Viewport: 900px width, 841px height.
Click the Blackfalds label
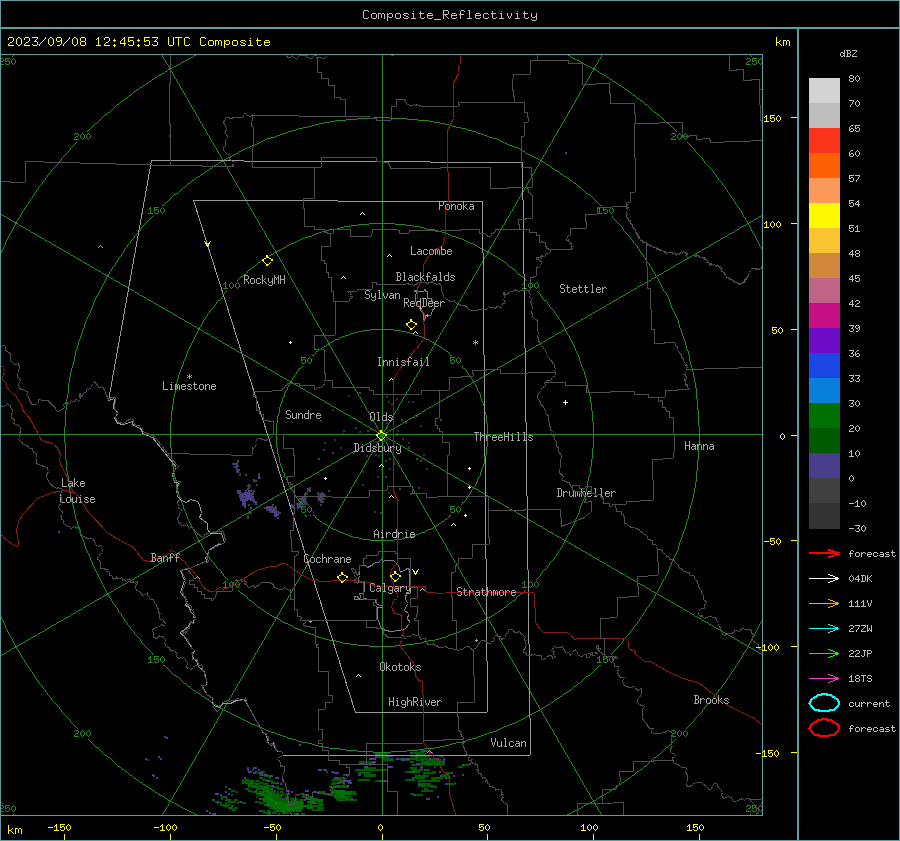click(425, 277)
